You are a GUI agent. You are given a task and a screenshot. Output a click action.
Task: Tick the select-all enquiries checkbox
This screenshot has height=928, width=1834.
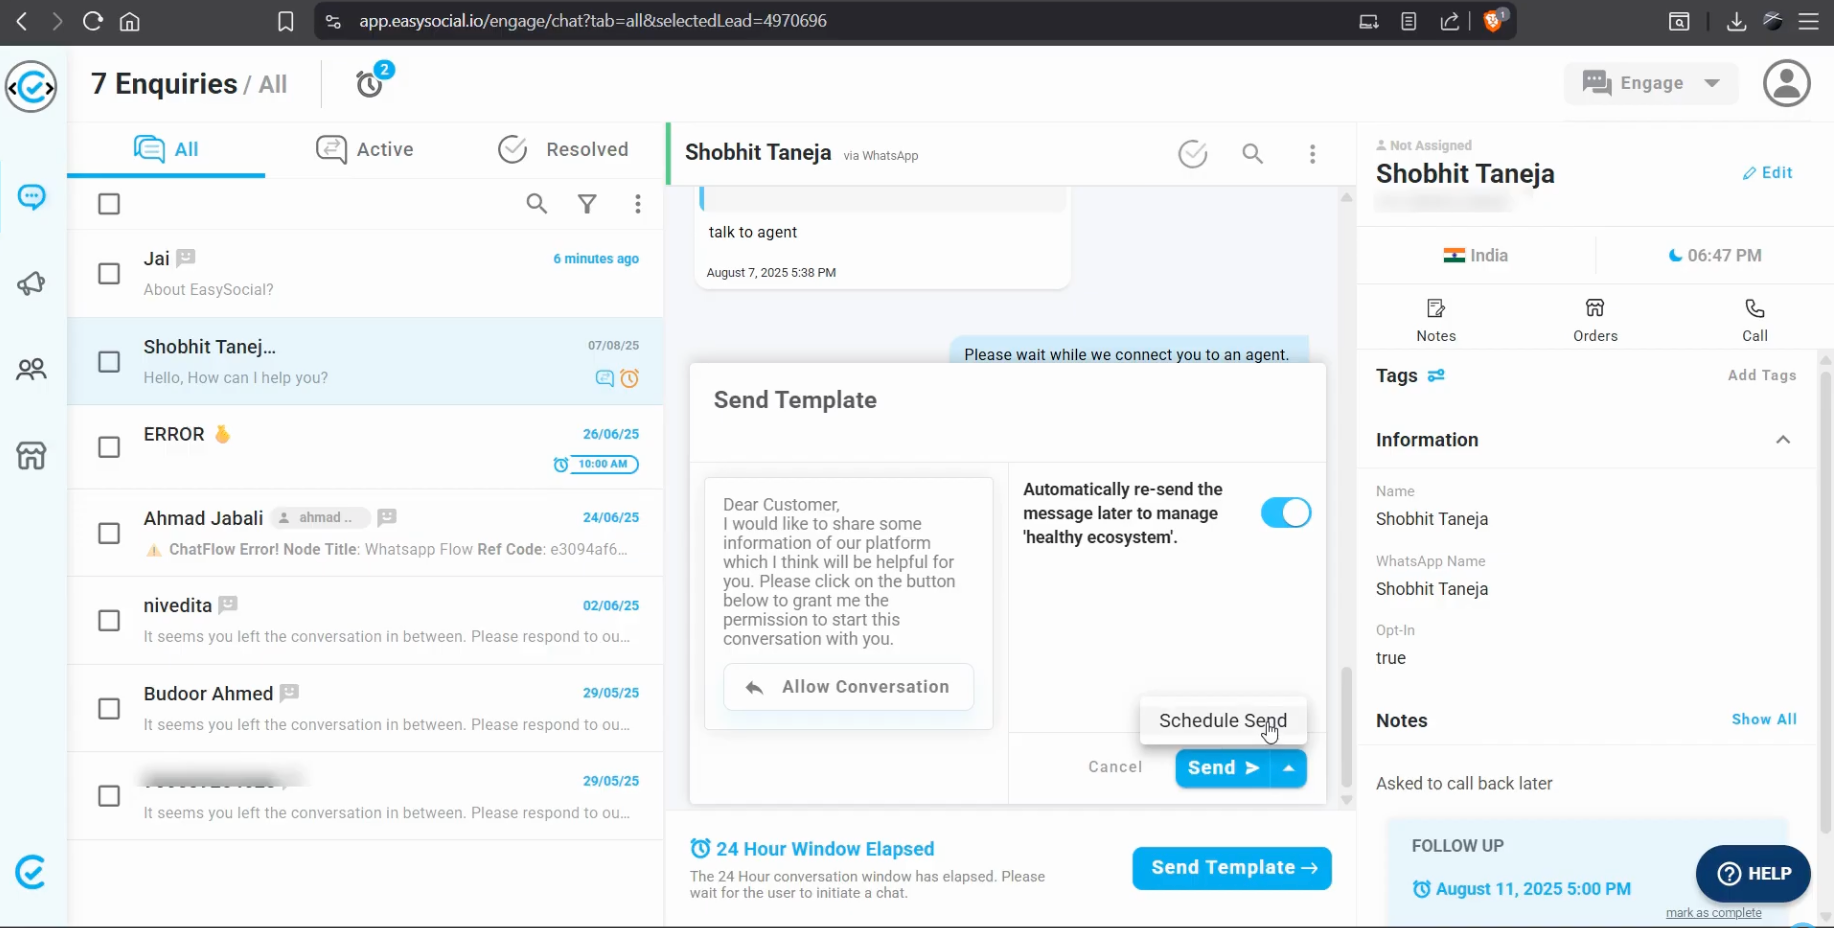(109, 204)
